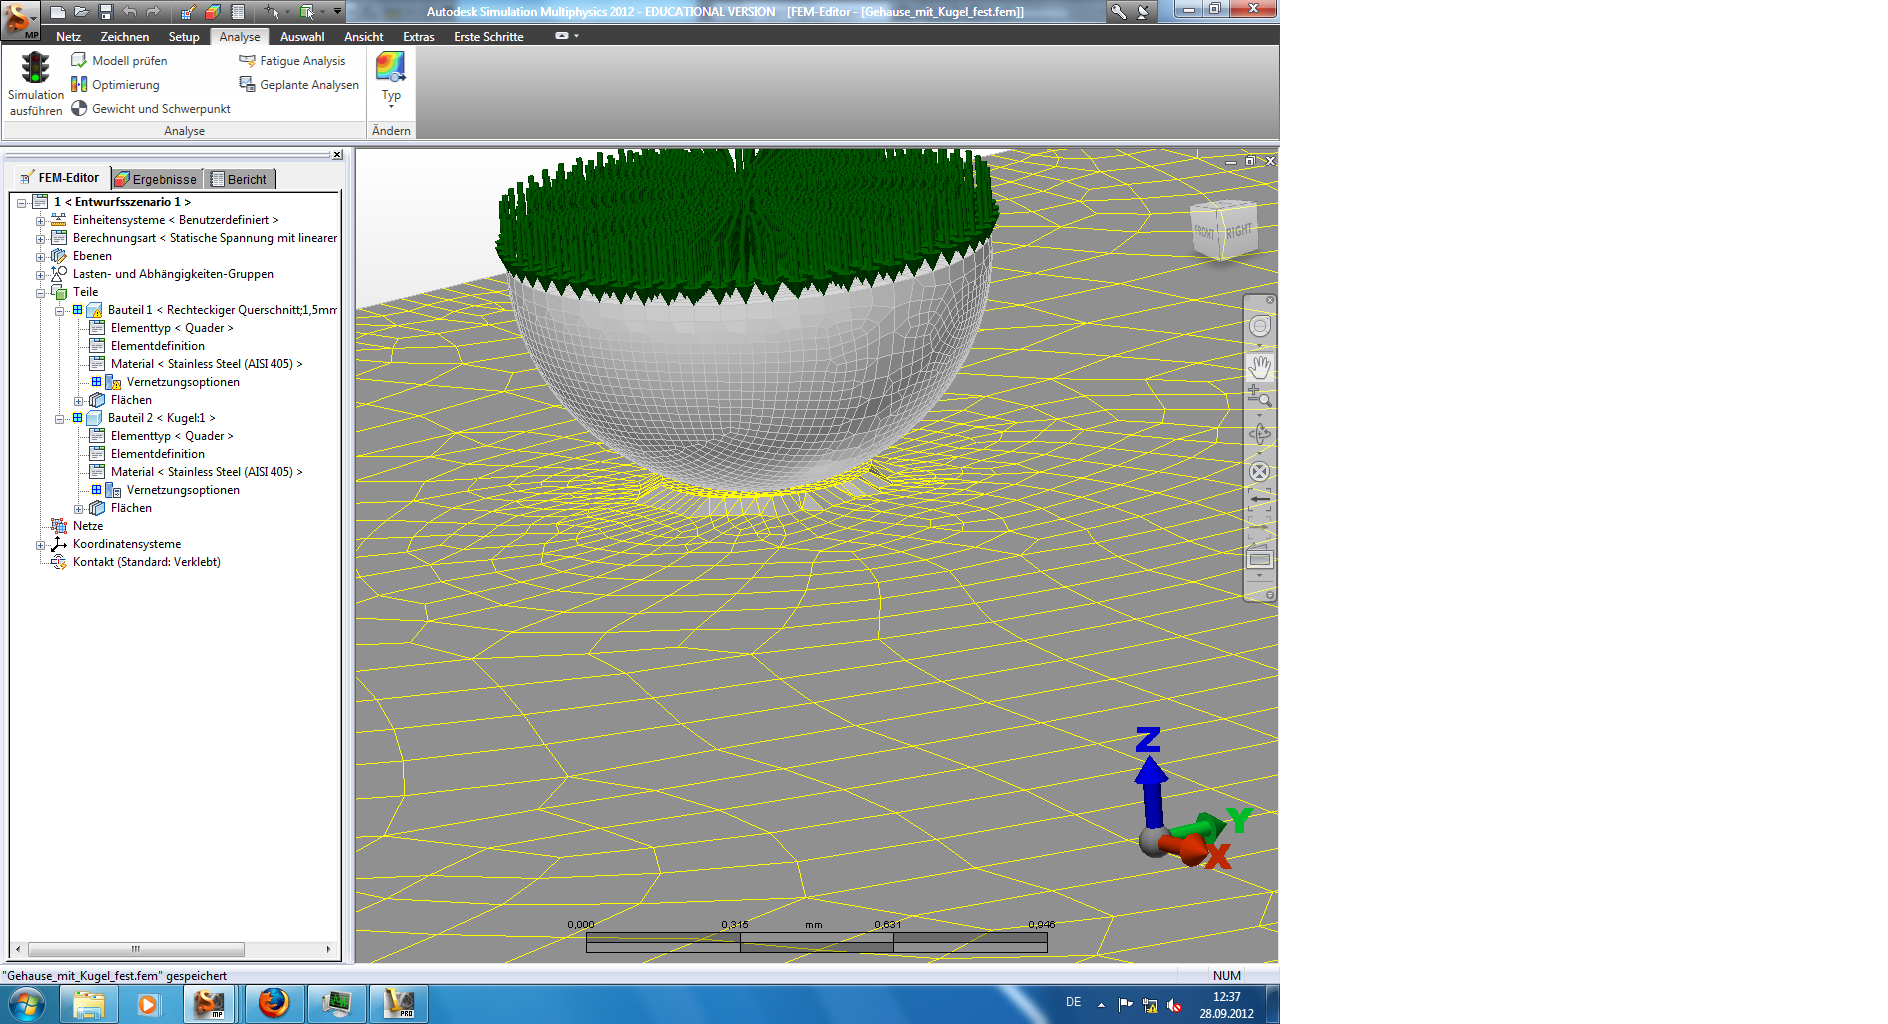Click the Gewicht und Schwerpunkt icon
This screenshot has width=1888, height=1024.
(79, 108)
